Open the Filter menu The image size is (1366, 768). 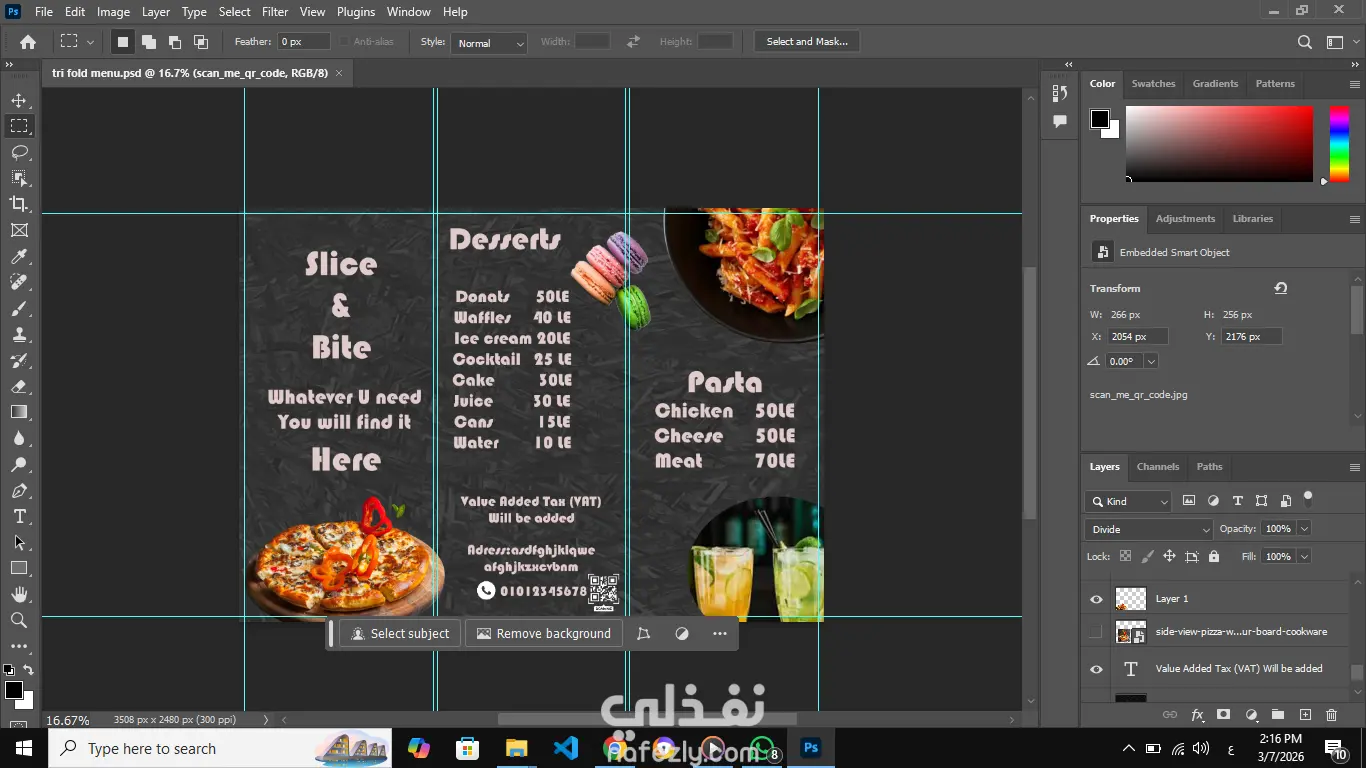[274, 12]
